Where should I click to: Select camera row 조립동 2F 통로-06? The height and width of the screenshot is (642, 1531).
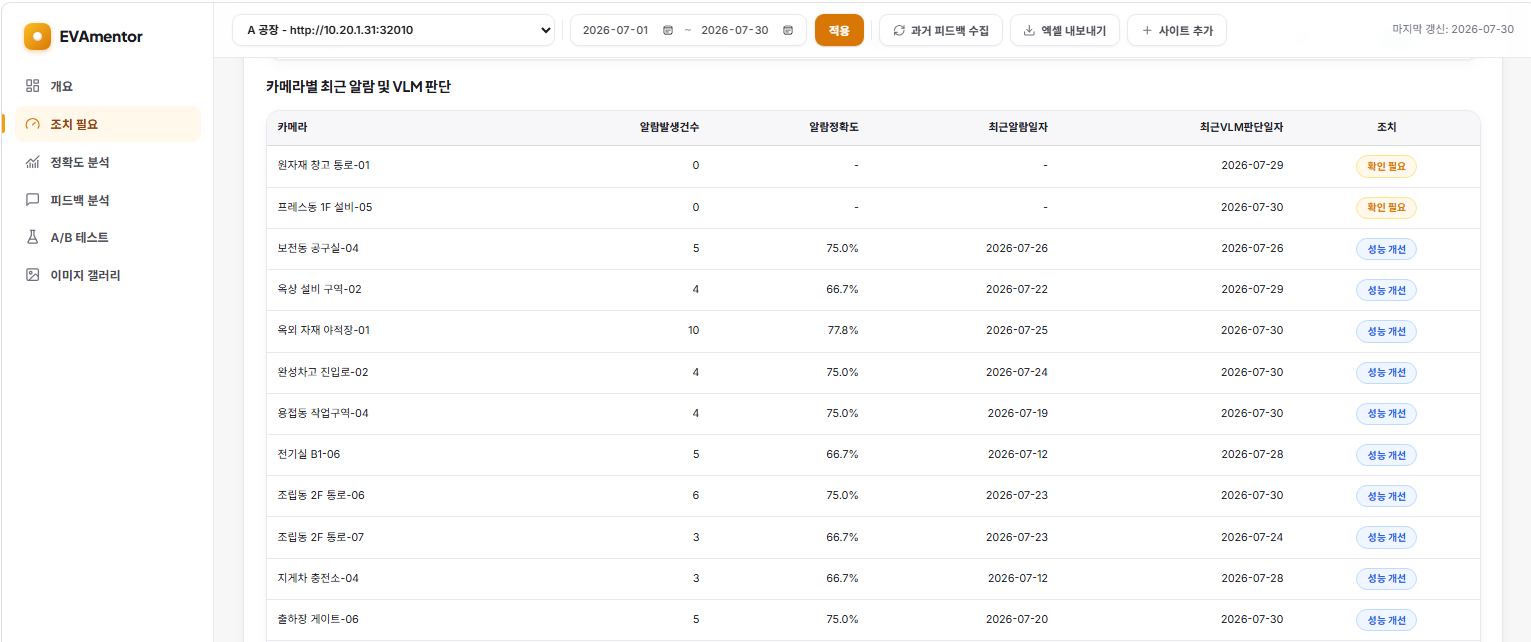873,496
